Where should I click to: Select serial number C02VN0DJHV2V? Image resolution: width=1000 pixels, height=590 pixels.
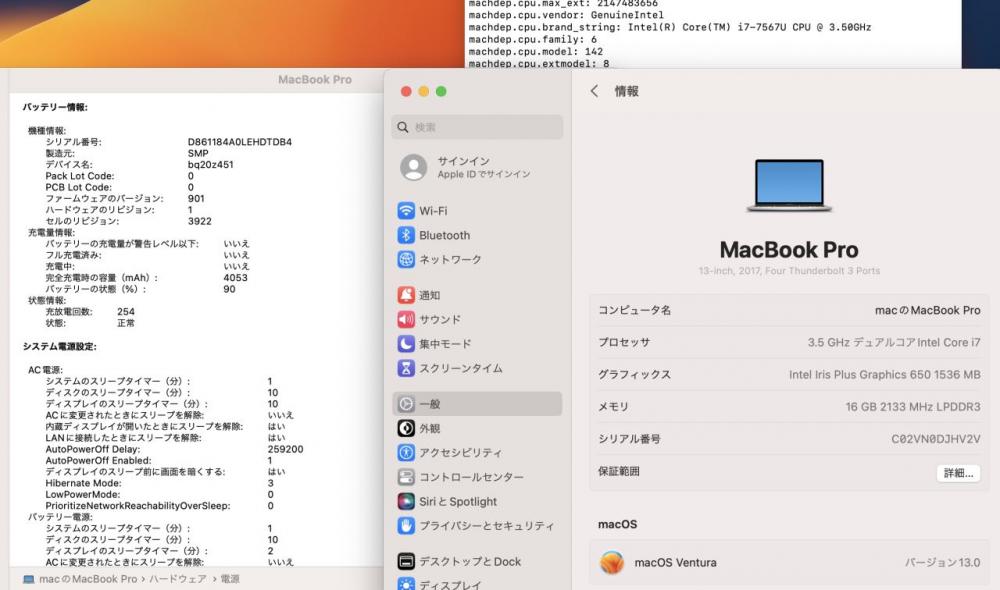point(936,439)
